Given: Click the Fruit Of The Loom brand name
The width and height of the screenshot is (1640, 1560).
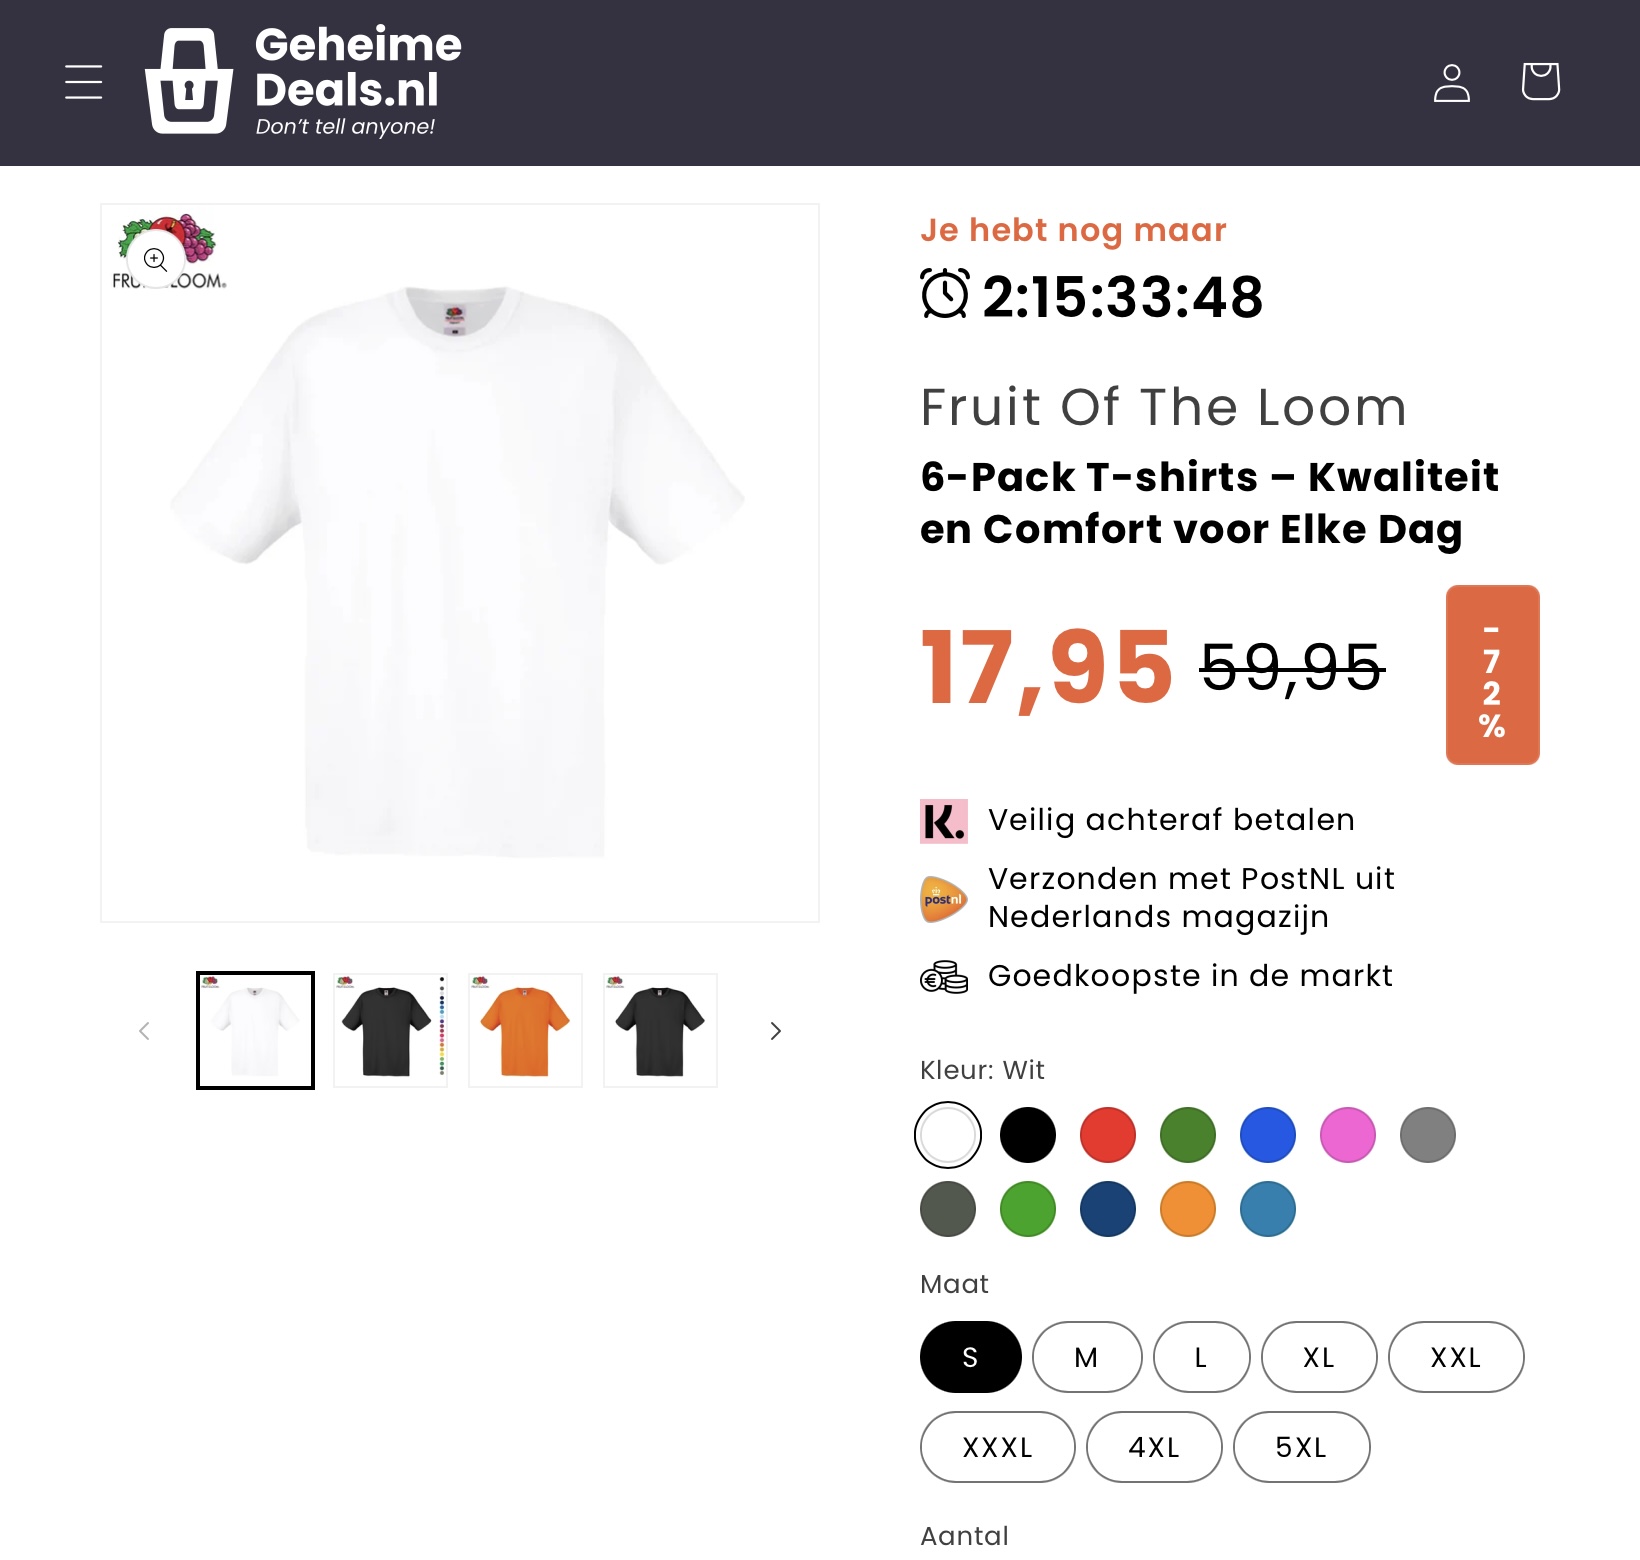Looking at the screenshot, I should pos(1163,406).
